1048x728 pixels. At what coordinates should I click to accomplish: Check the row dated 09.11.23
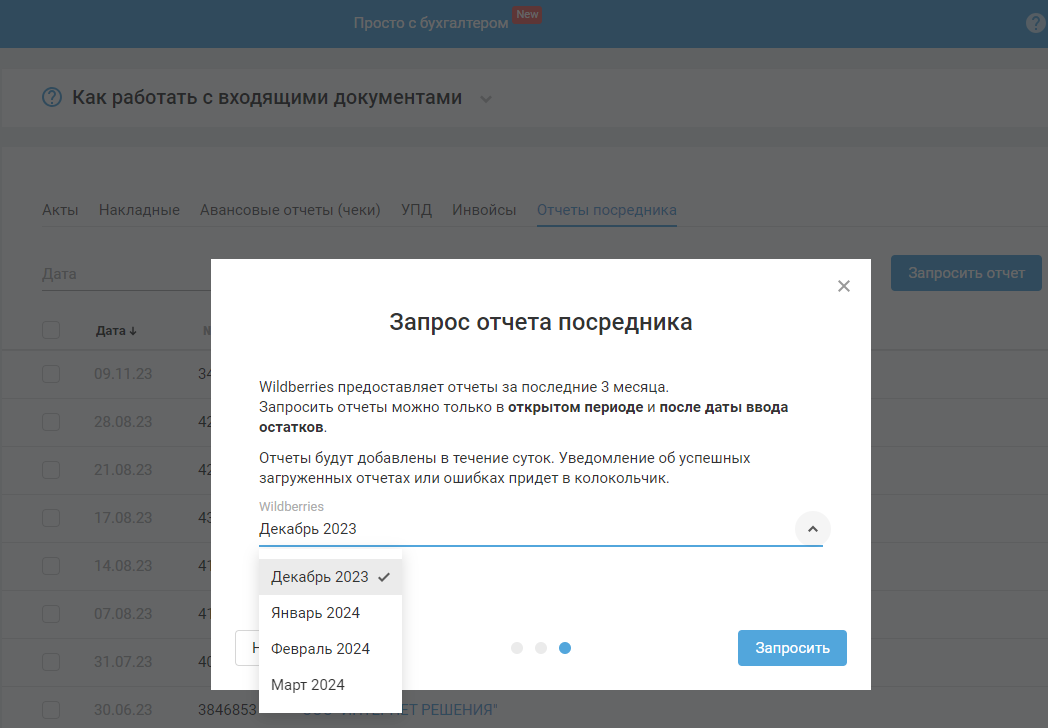pos(51,374)
